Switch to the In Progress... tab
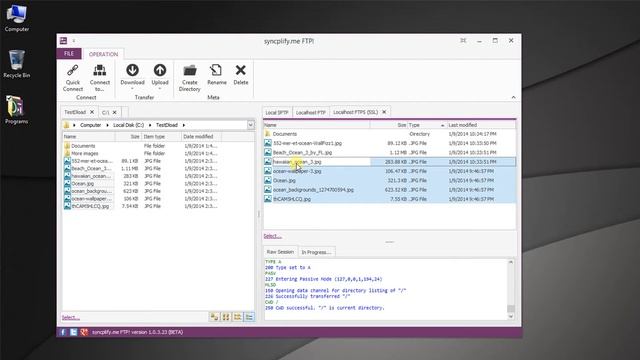The width and height of the screenshot is (640, 360). click(x=316, y=252)
